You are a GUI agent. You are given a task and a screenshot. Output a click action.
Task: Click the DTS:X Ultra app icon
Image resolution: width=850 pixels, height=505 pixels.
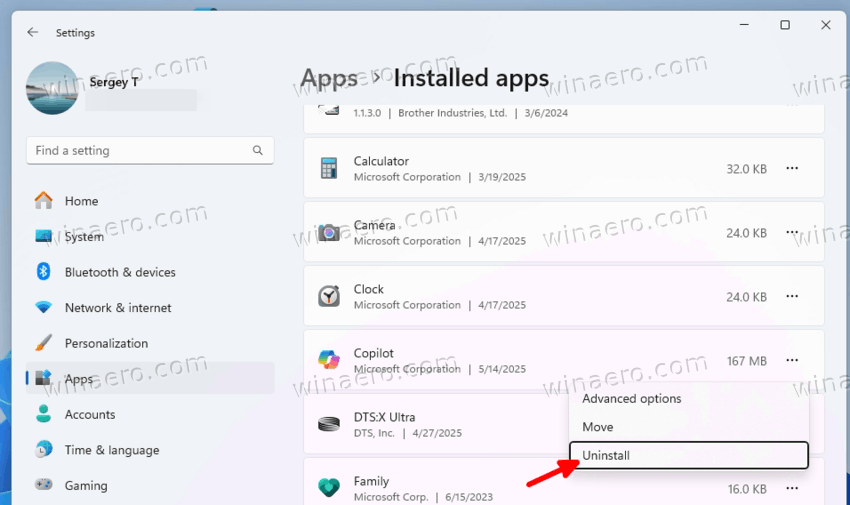pos(329,424)
